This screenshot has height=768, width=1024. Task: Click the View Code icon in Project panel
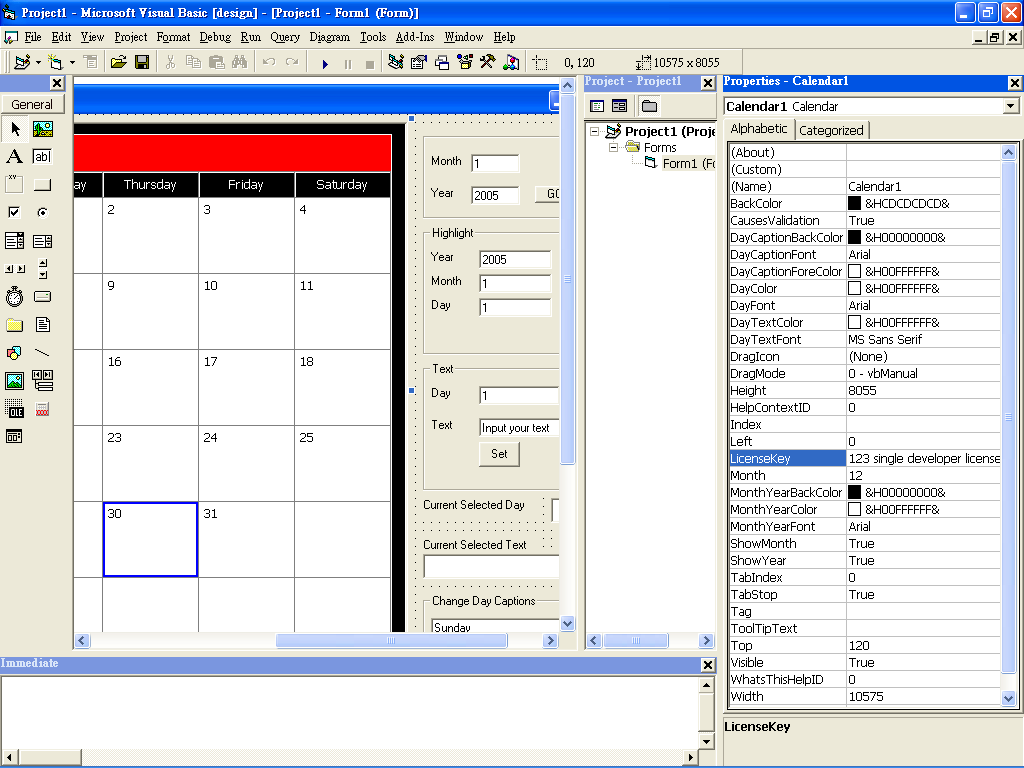tap(597, 106)
